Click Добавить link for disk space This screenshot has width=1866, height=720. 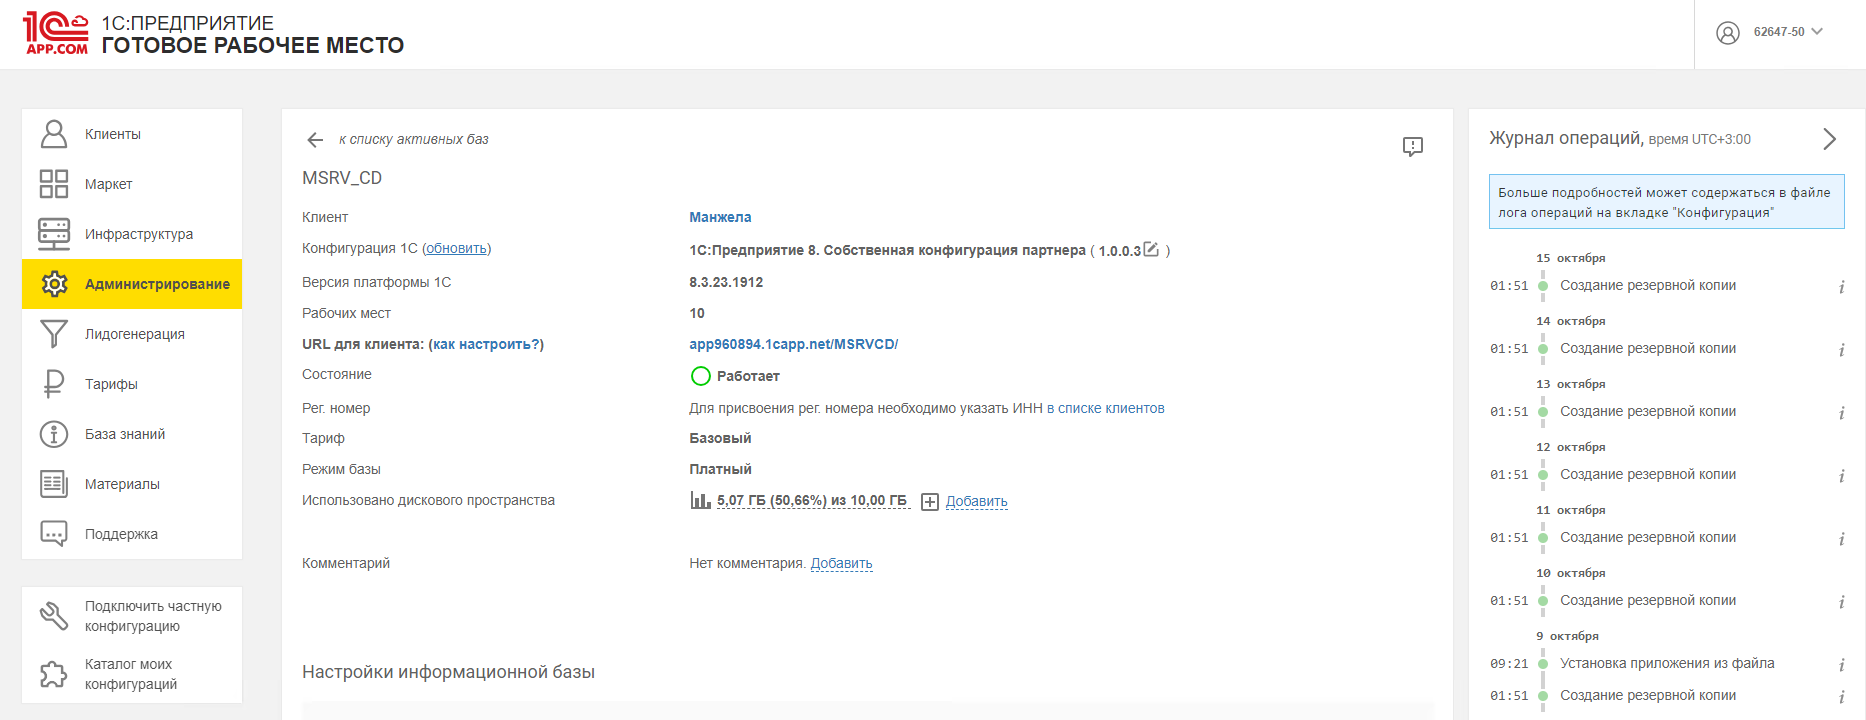click(x=977, y=501)
